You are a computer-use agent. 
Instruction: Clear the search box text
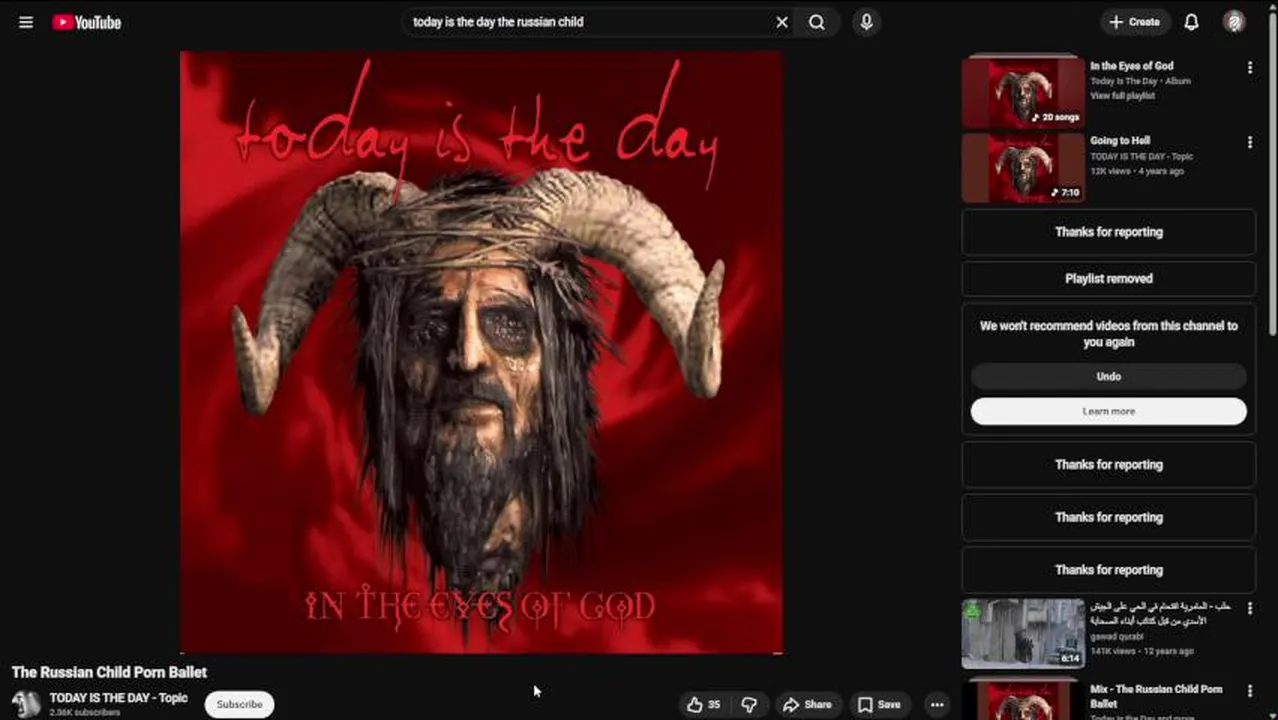click(782, 22)
